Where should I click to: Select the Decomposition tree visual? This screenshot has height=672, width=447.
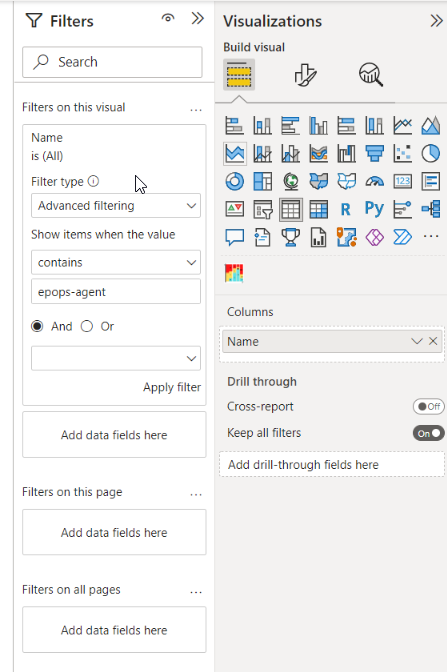tap(431, 210)
